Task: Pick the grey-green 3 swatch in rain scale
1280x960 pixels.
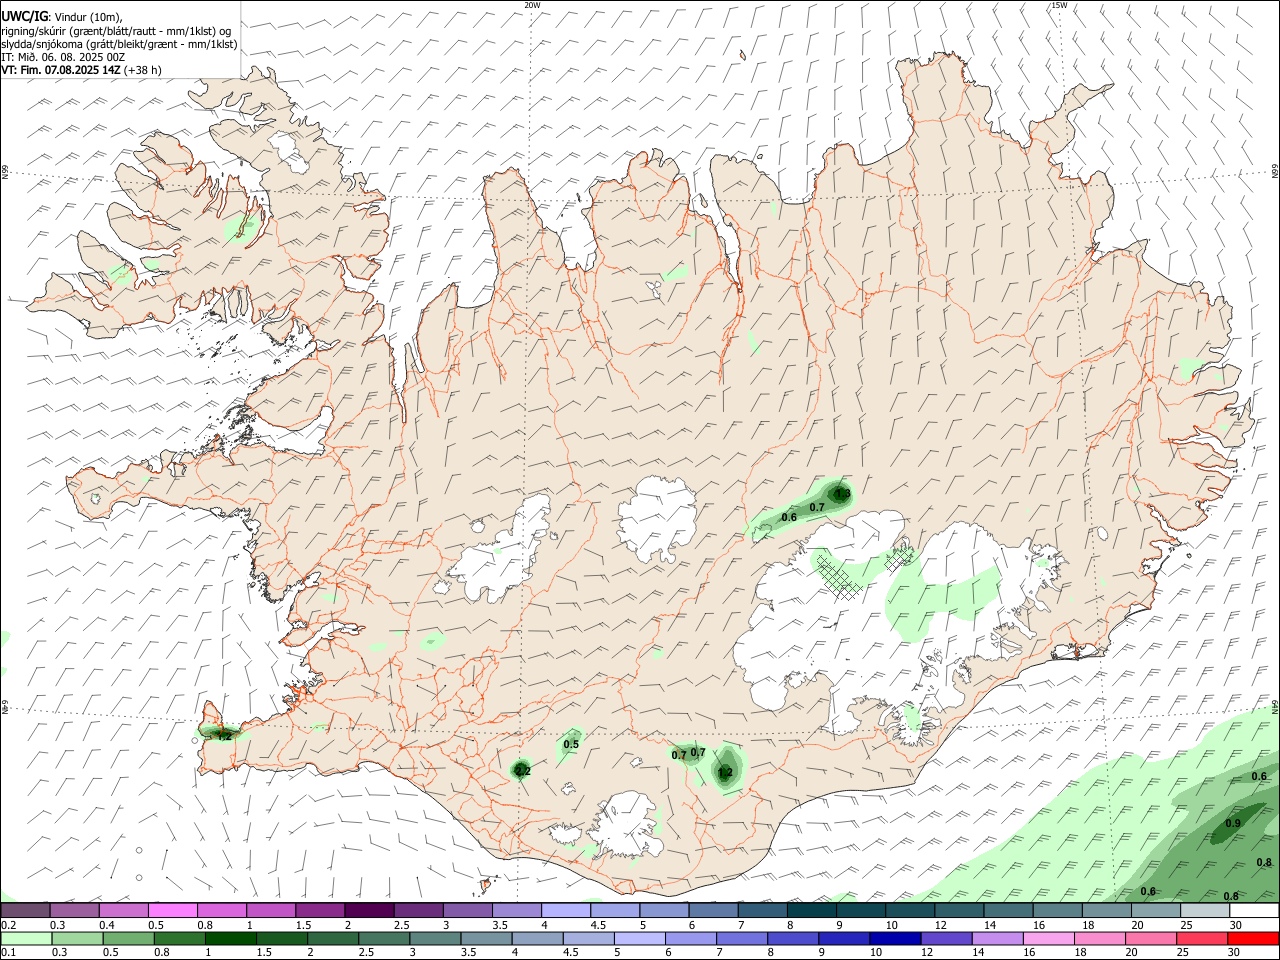Action: (436, 938)
